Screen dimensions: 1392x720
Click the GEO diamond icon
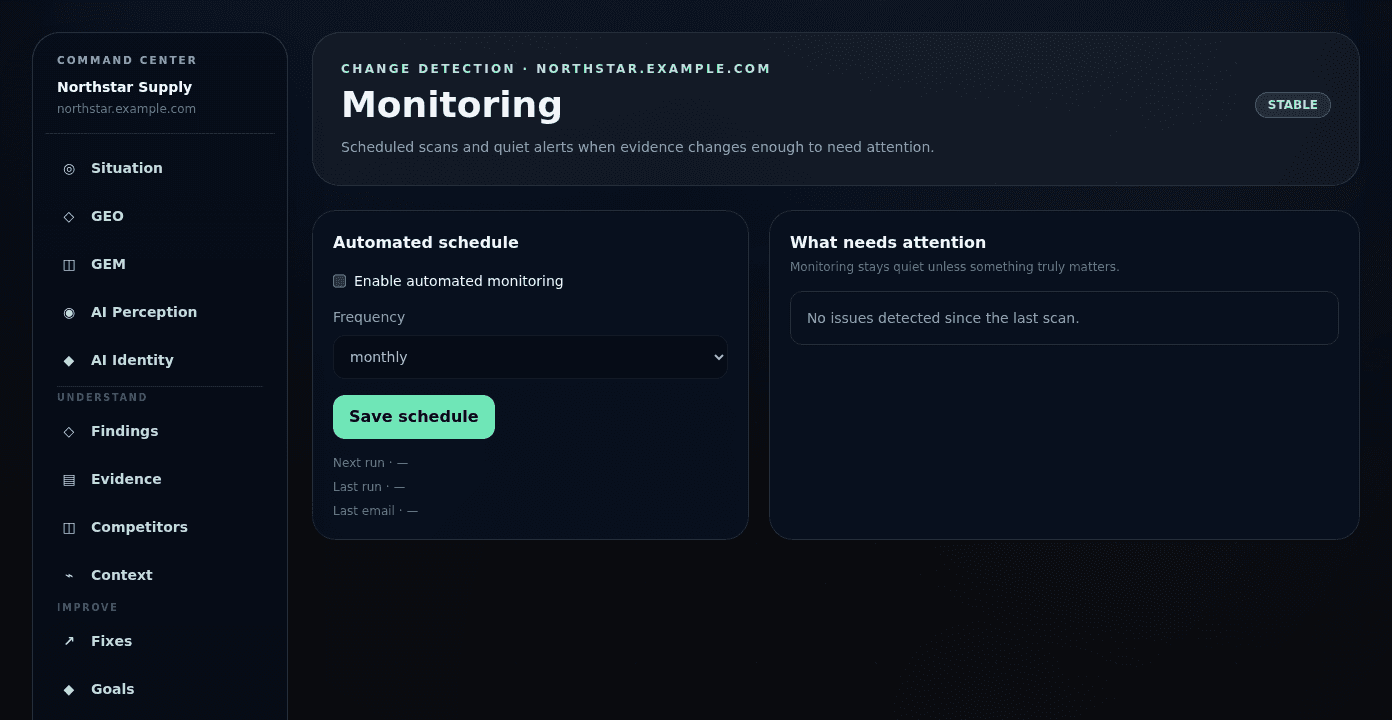pyautogui.click(x=69, y=216)
